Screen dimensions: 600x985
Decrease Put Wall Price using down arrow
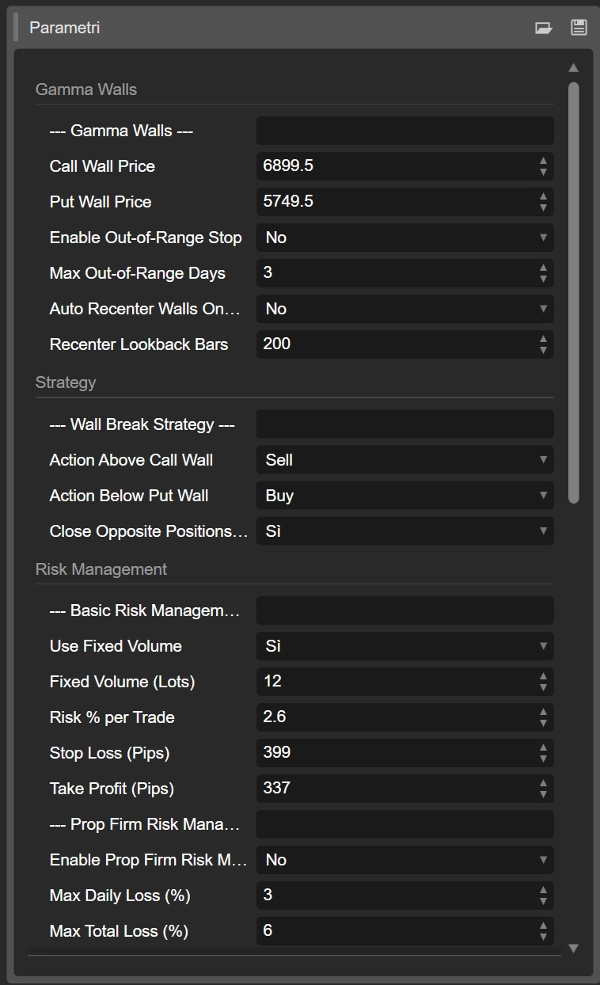point(543,207)
